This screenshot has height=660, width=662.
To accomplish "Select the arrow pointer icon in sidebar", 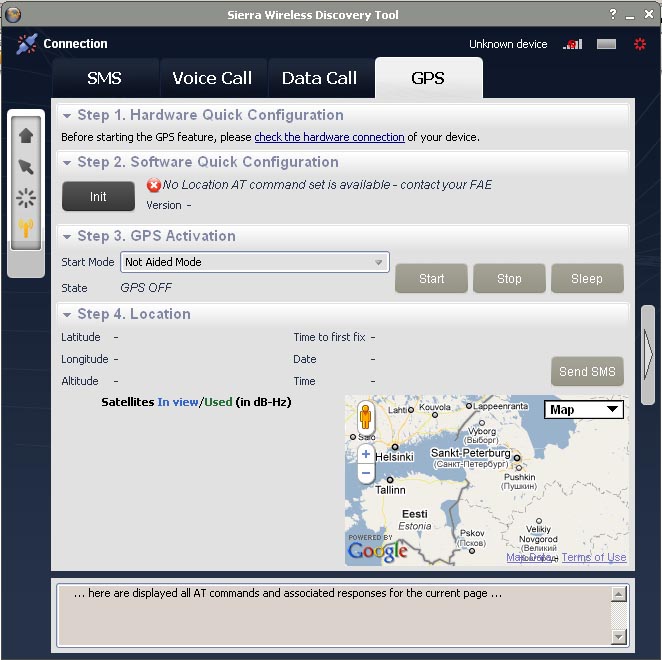I will click(26, 167).
